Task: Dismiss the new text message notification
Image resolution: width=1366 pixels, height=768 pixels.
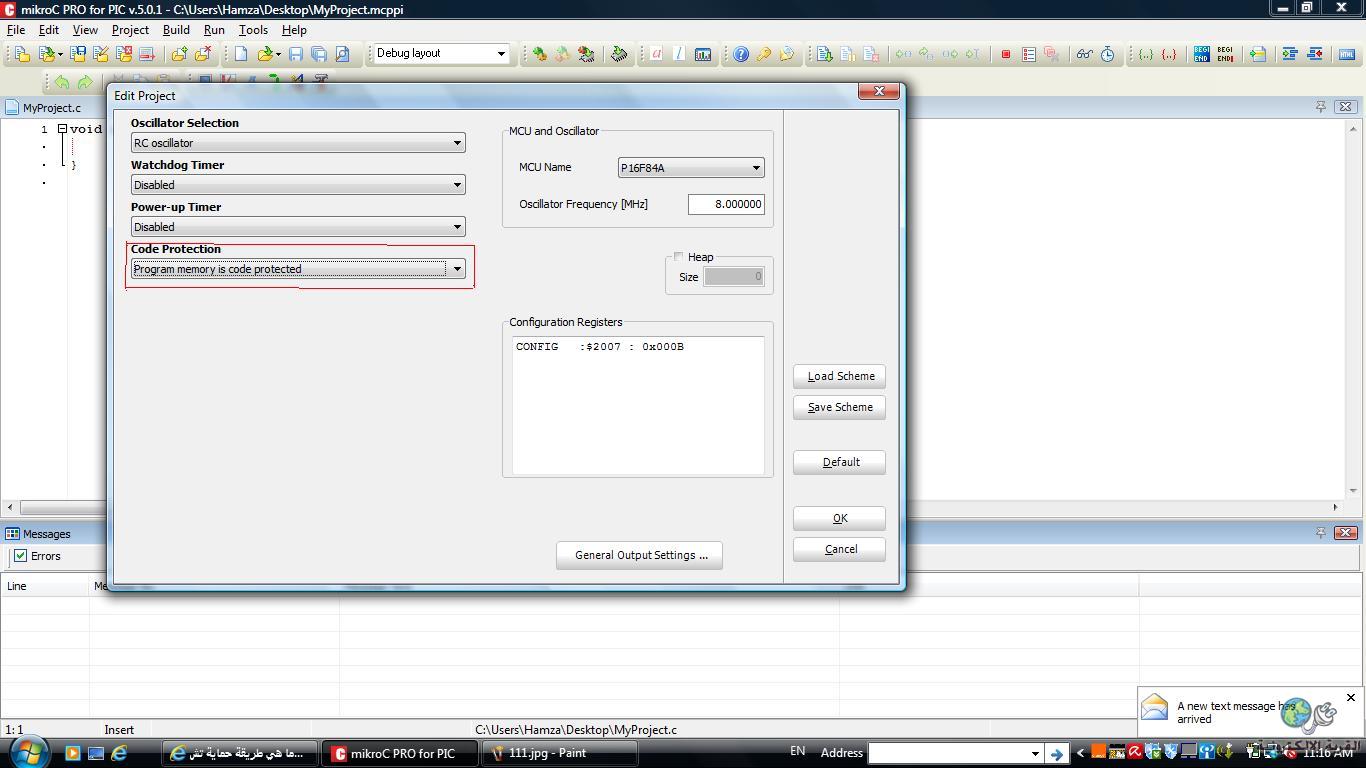Action: click(1351, 697)
